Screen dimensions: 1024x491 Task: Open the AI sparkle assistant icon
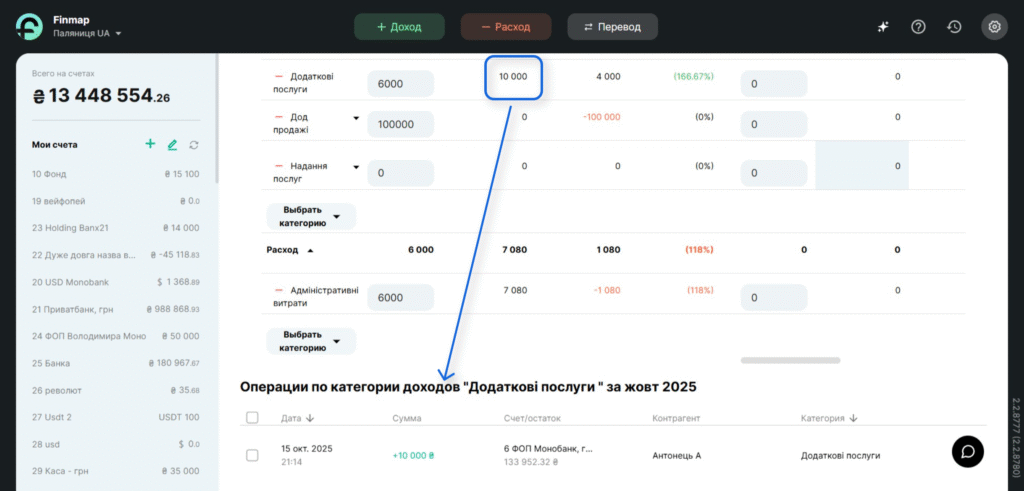(x=883, y=27)
